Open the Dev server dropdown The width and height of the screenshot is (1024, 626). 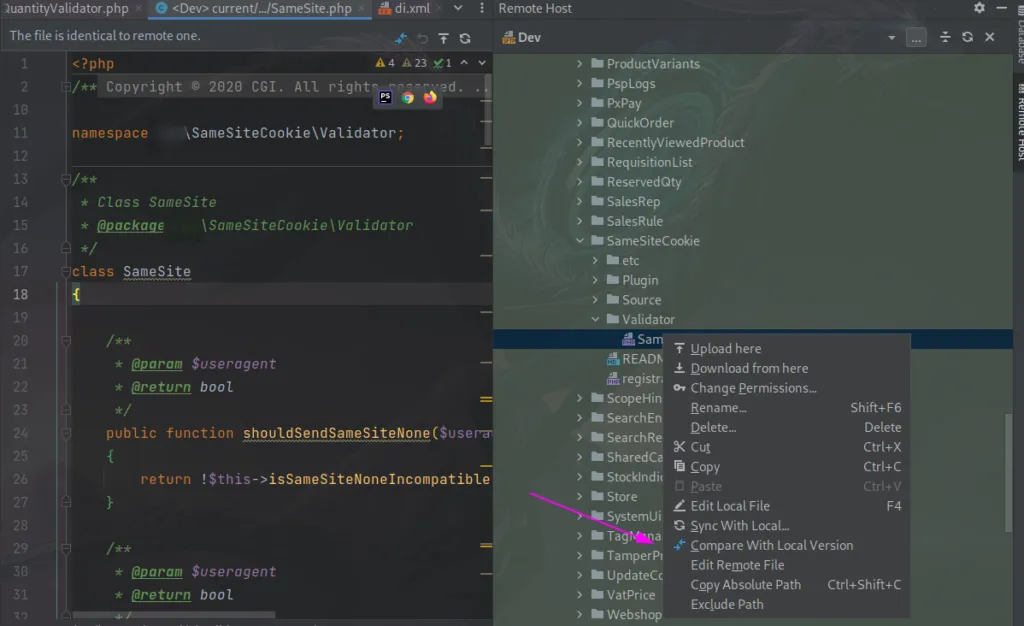pyautogui.click(x=890, y=38)
